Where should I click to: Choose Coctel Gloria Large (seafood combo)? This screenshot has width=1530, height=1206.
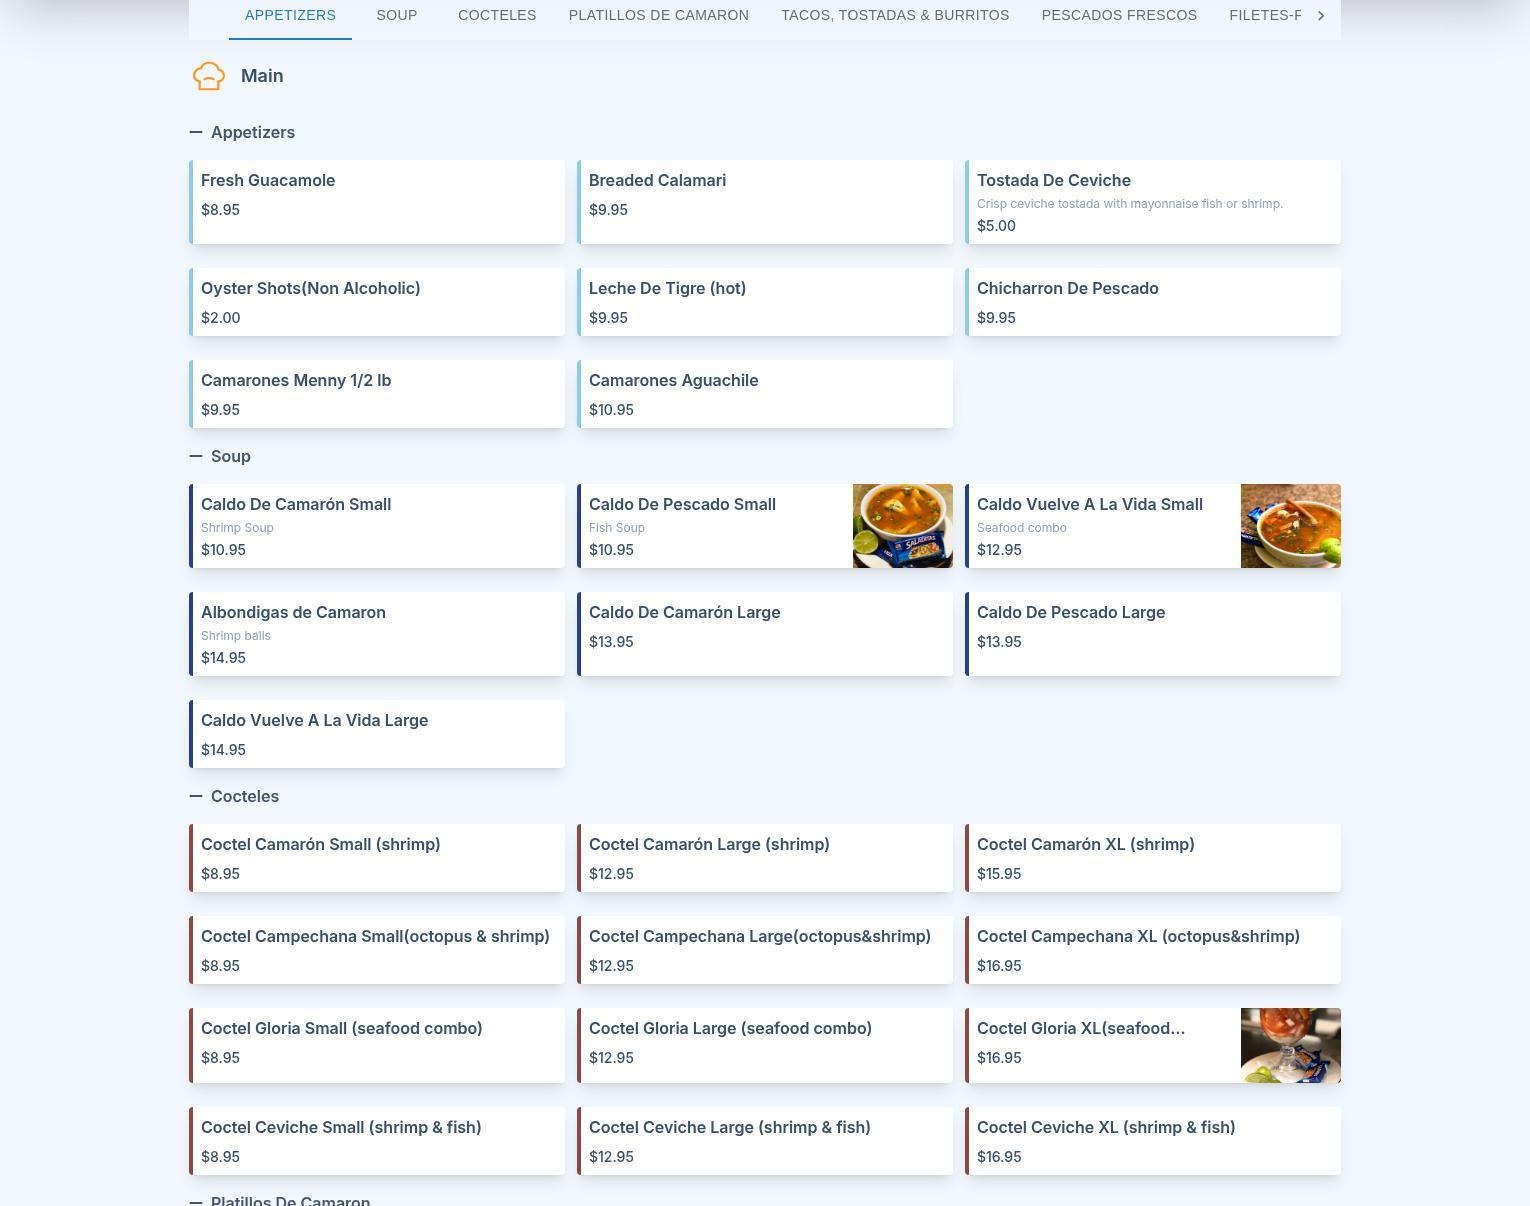tap(765, 1045)
